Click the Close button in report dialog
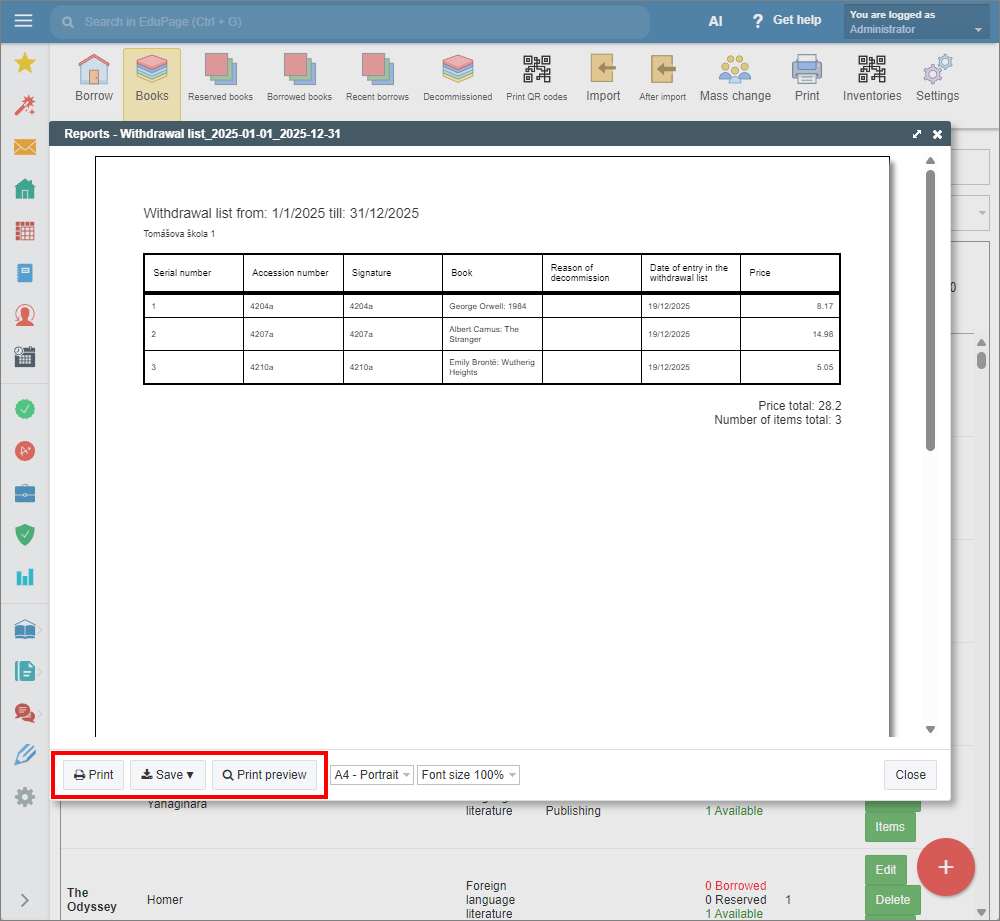 [910, 775]
